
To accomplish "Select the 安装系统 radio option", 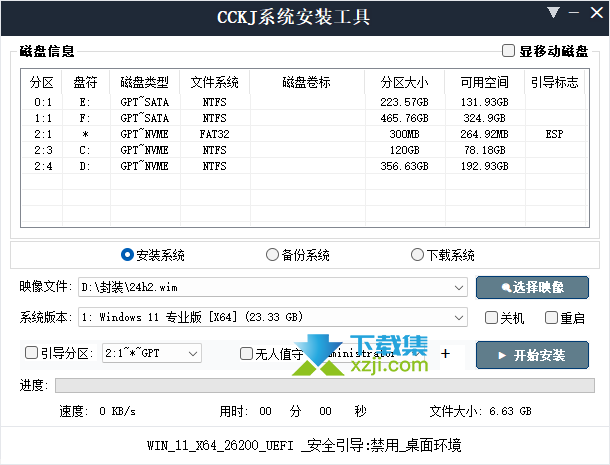I will click(x=127, y=255).
